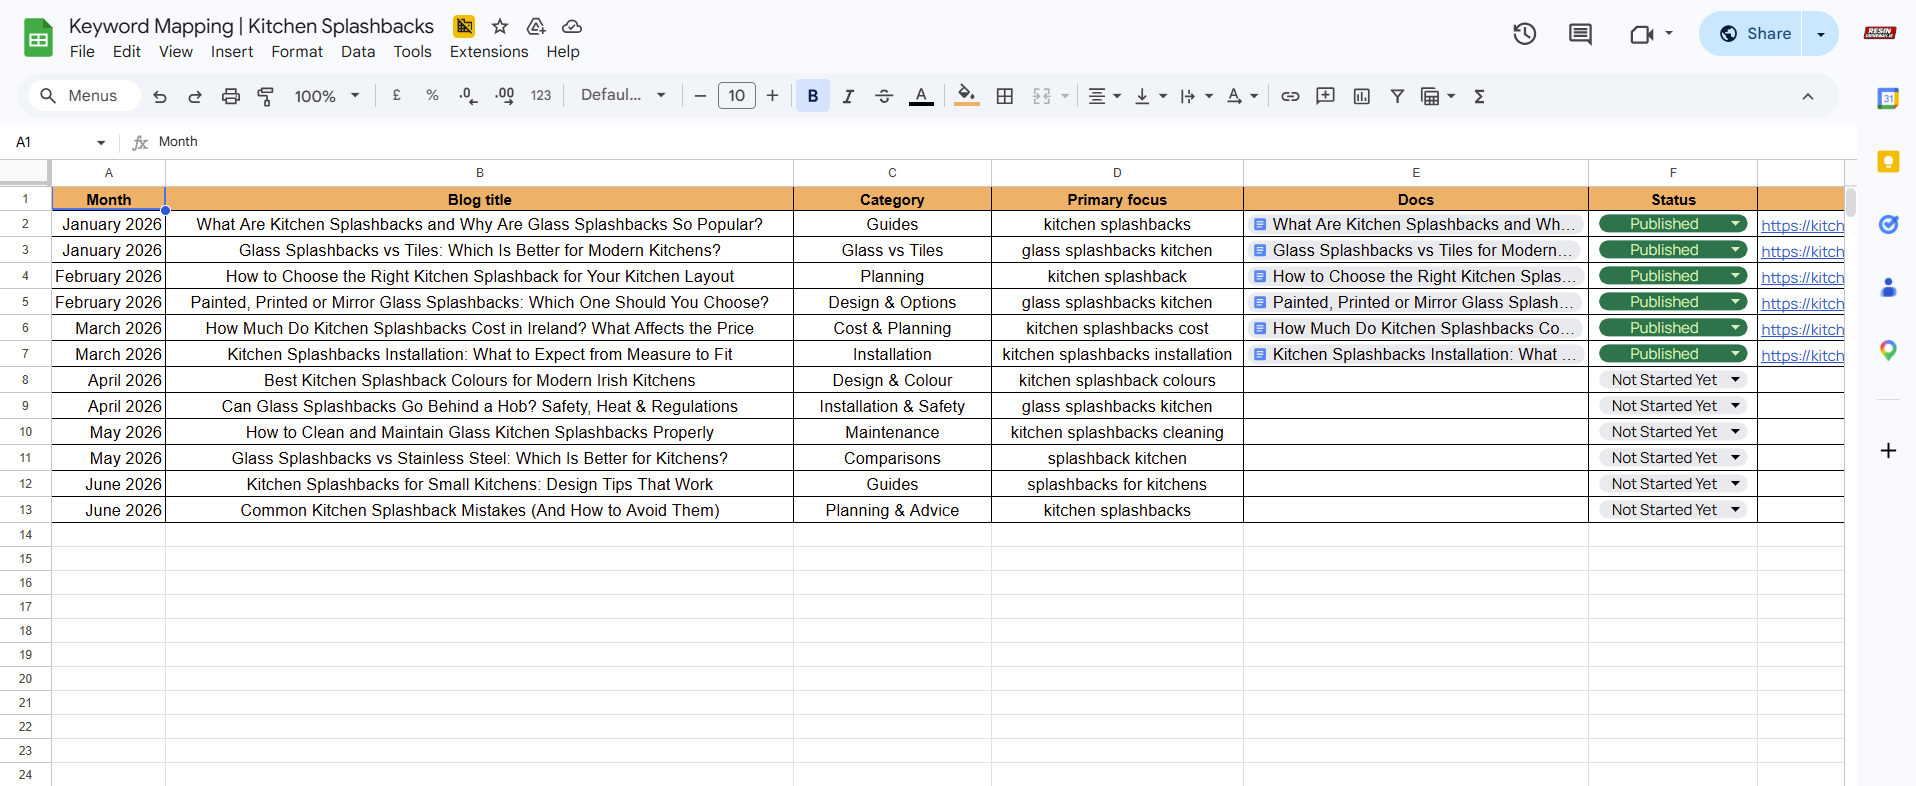Click the redo icon in the toolbar
1916x786 pixels.
coord(195,96)
